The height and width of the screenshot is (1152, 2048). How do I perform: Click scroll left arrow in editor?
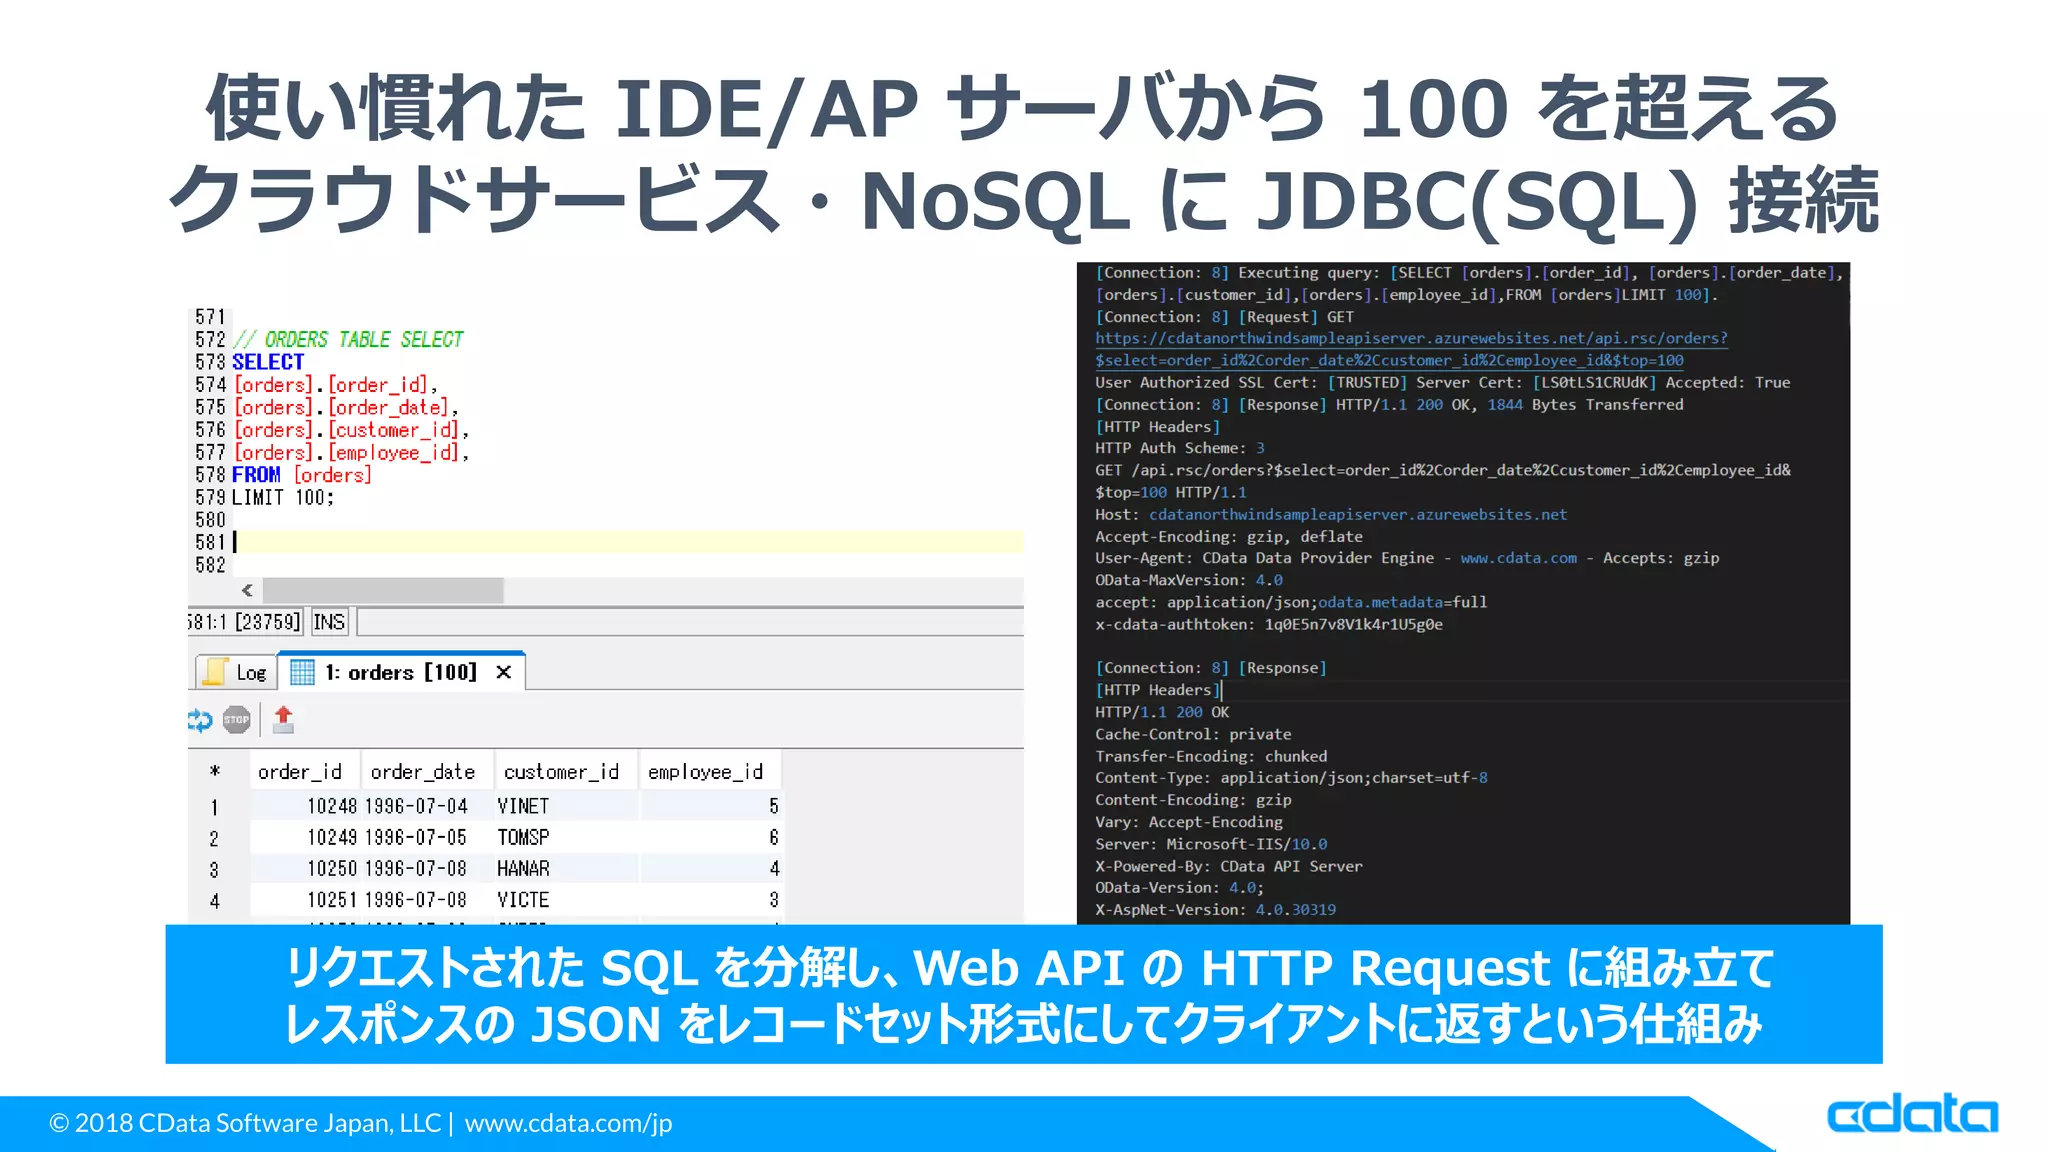point(247,590)
